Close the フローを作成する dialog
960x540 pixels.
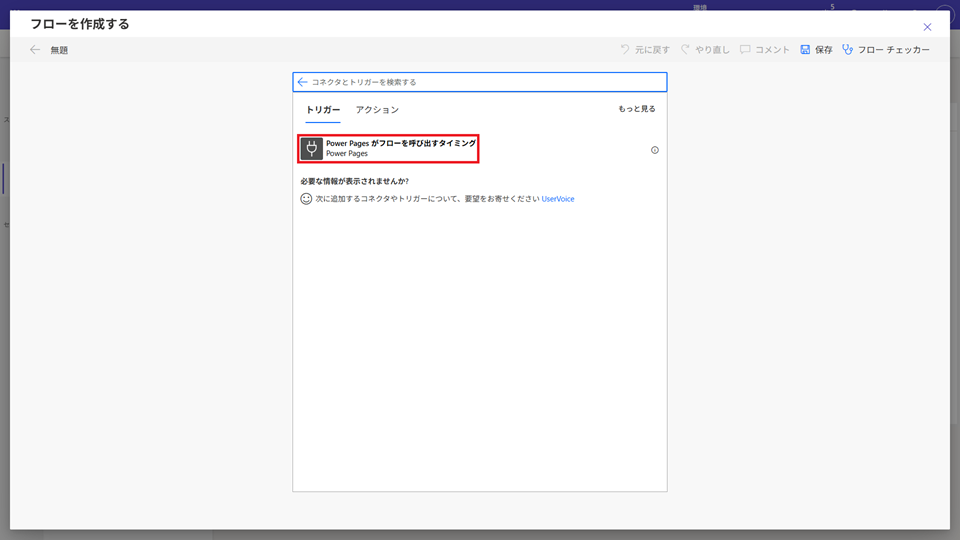coord(927,27)
